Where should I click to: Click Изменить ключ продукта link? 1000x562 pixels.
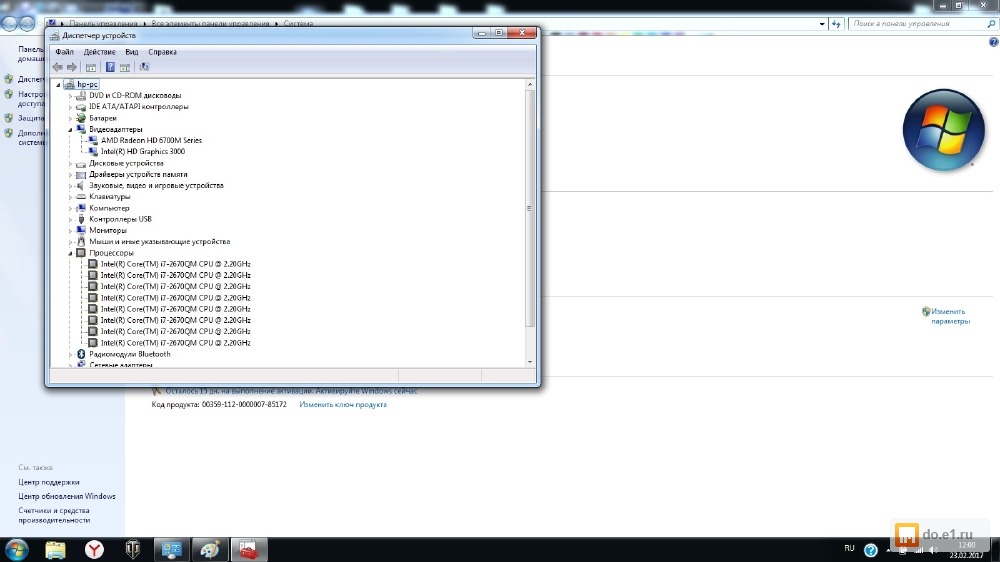(343, 404)
